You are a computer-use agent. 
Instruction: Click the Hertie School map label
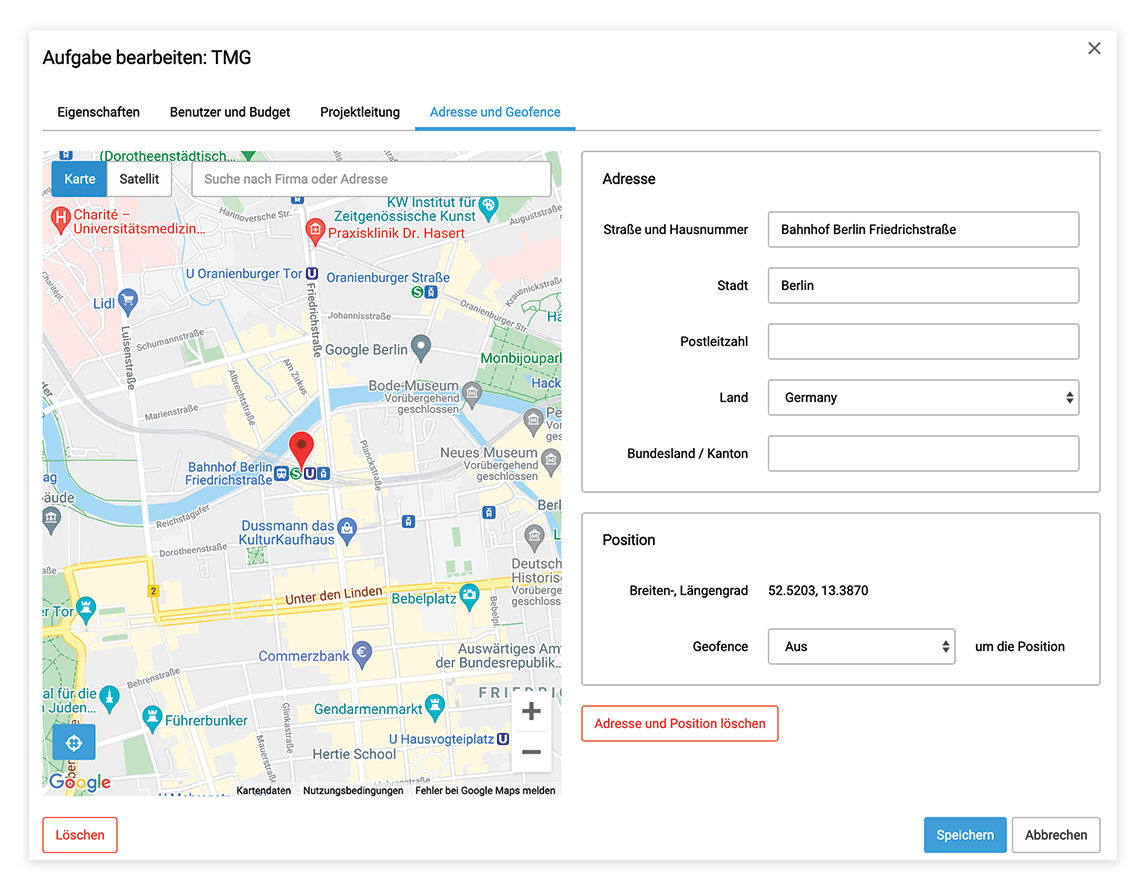tap(354, 754)
